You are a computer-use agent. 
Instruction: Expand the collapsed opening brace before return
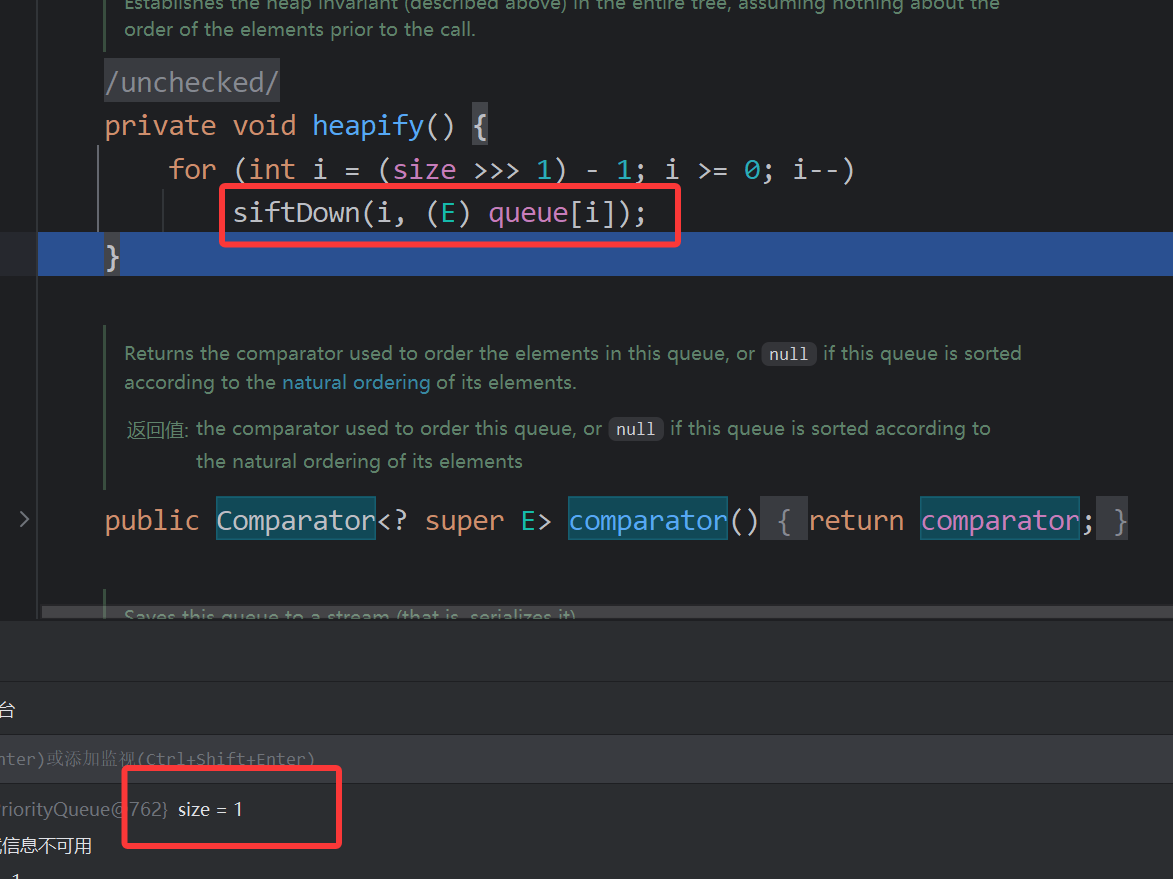coord(784,521)
